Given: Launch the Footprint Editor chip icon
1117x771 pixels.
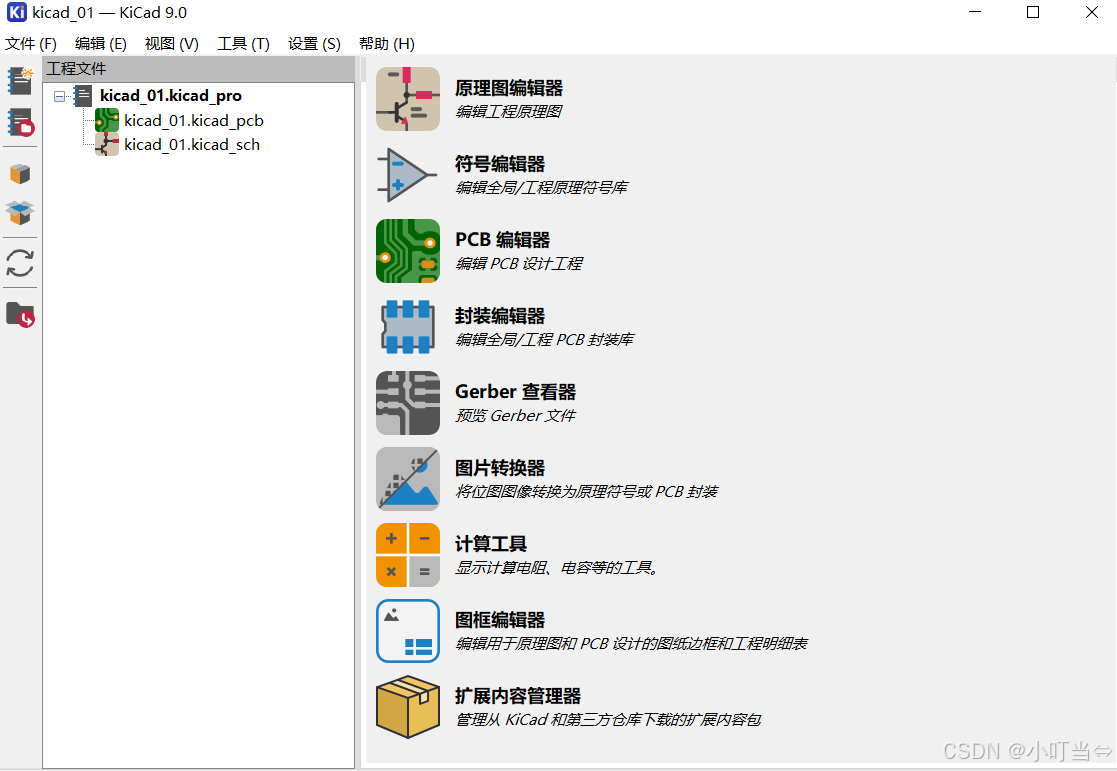Looking at the screenshot, I should tap(407, 327).
